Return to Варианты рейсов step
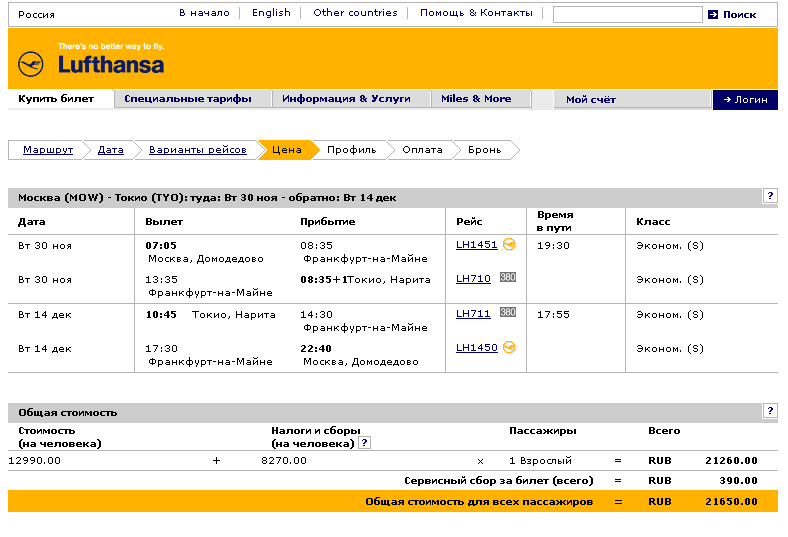The image size is (788, 537). (x=198, y=150)
